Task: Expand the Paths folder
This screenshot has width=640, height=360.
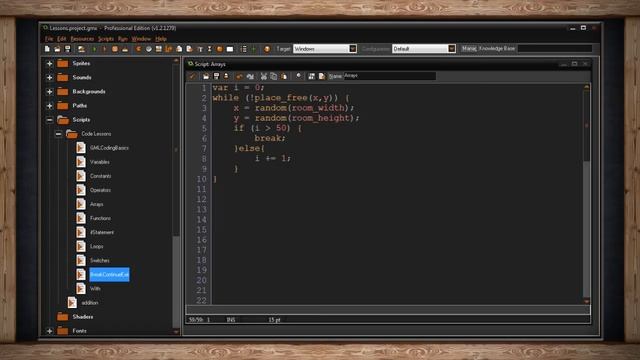Action: coord(49,106)
